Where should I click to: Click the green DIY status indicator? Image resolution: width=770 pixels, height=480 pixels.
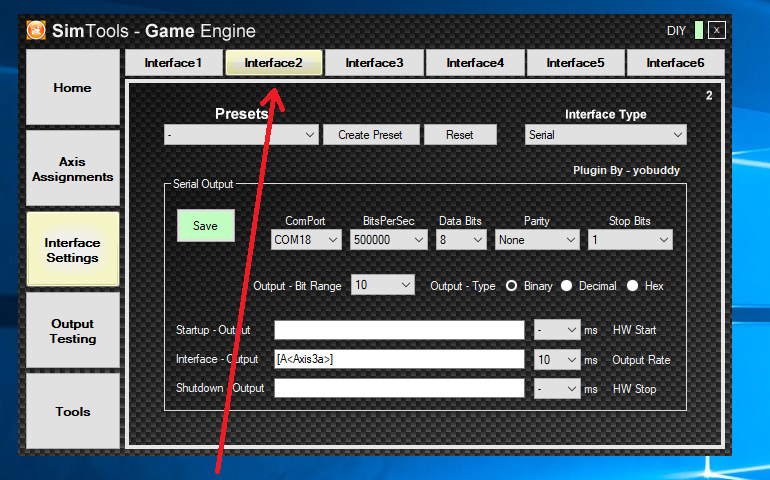click(x=699, y=30)
